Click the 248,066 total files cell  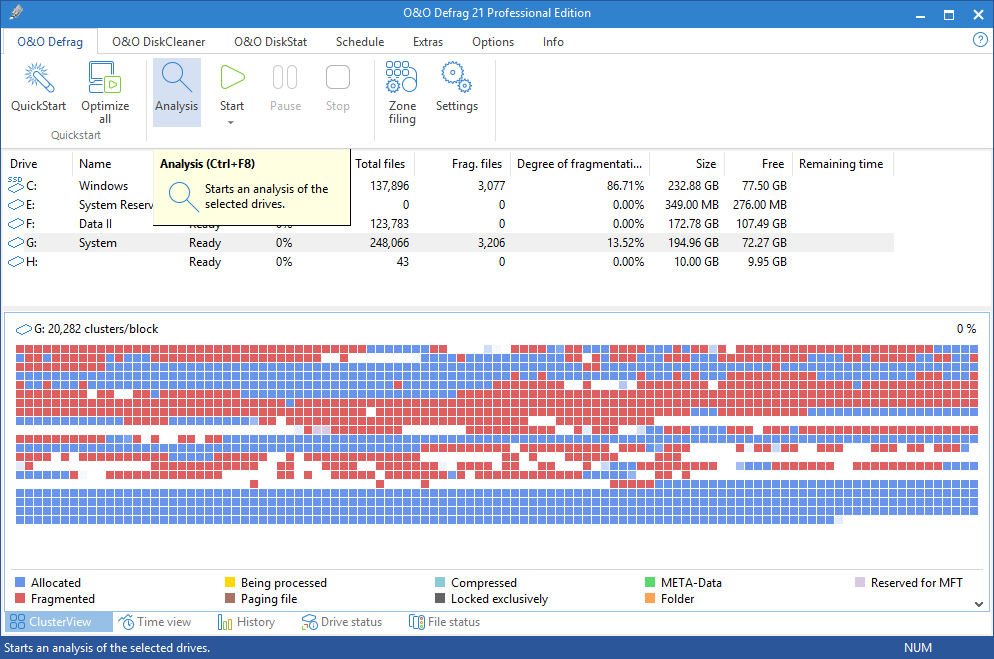(389, 243)
